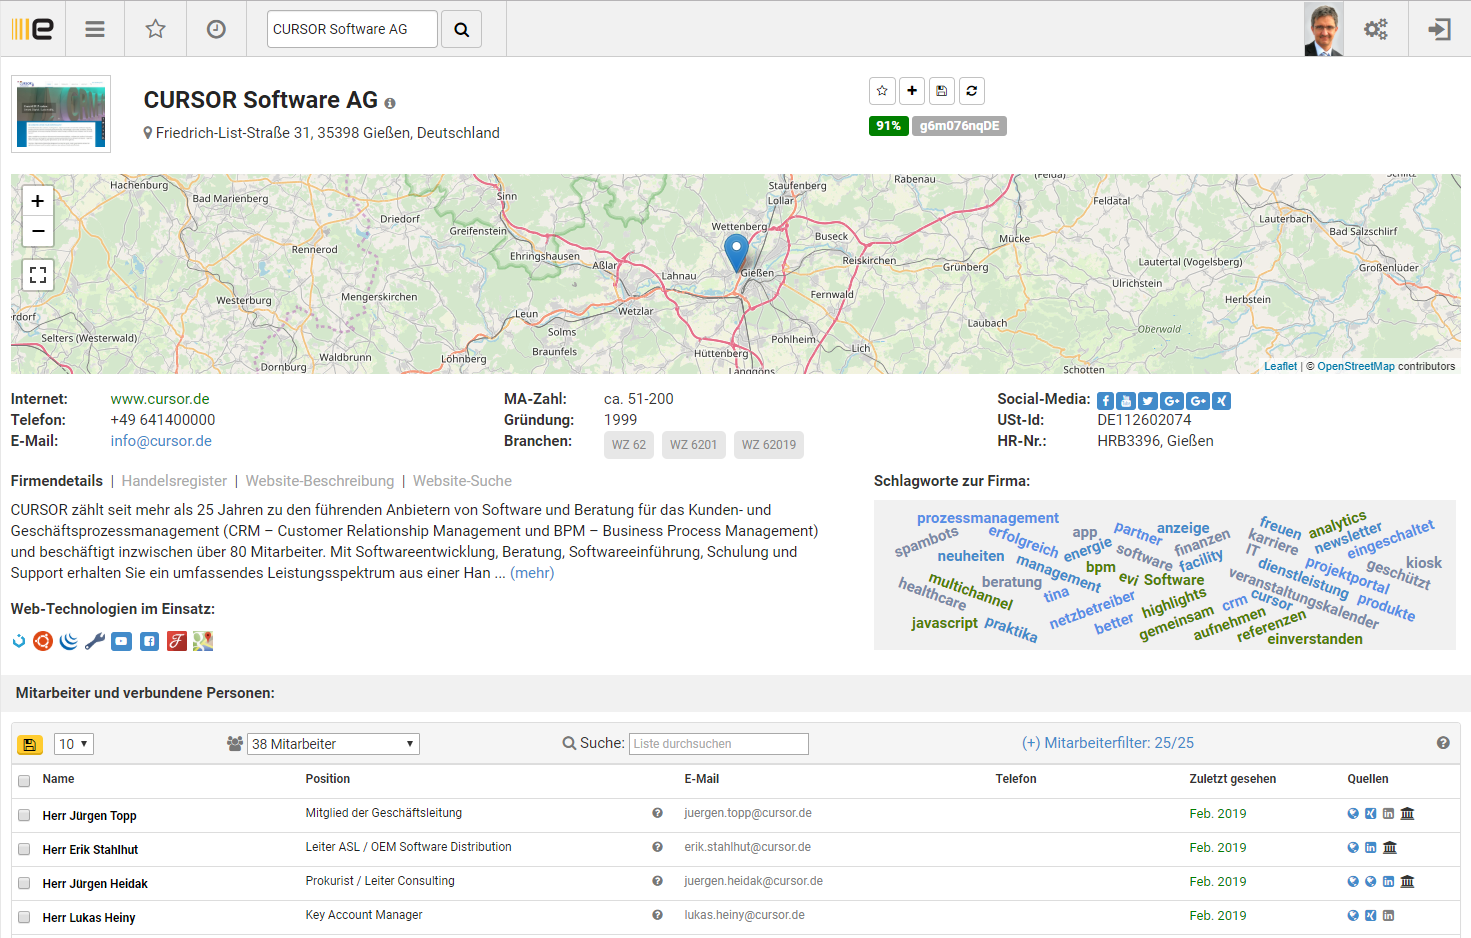1471x938 pixels.
Task: Open the www.cursor.de website link
Action: 160,399
